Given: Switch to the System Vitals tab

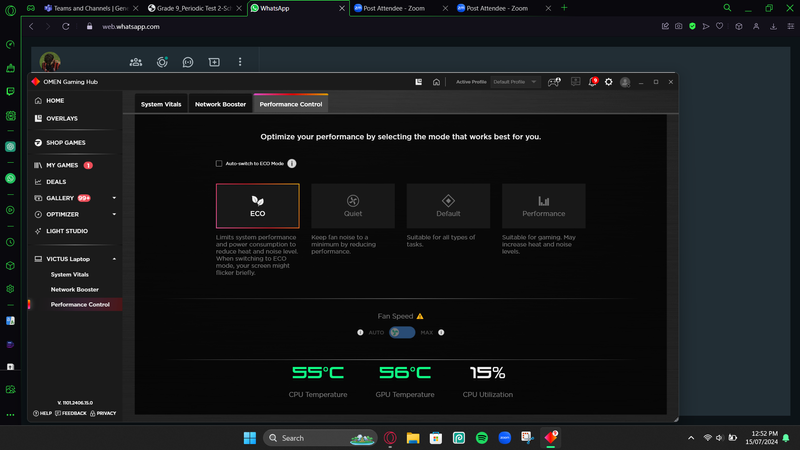Looking at the screenshot, I should point(161,104).
